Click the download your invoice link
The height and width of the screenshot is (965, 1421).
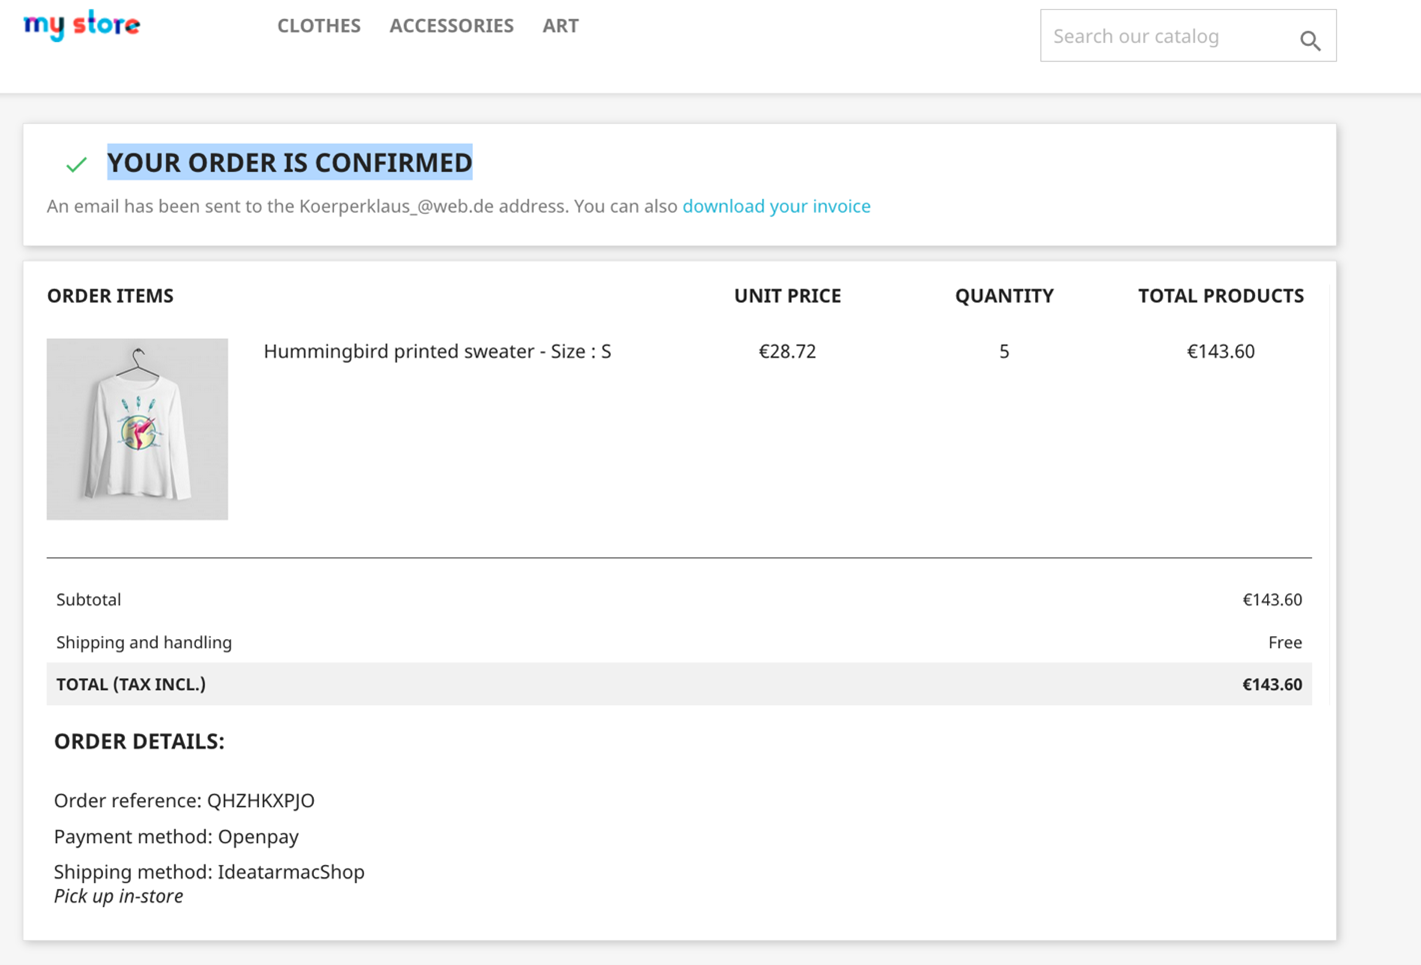[x=776, y=206]
